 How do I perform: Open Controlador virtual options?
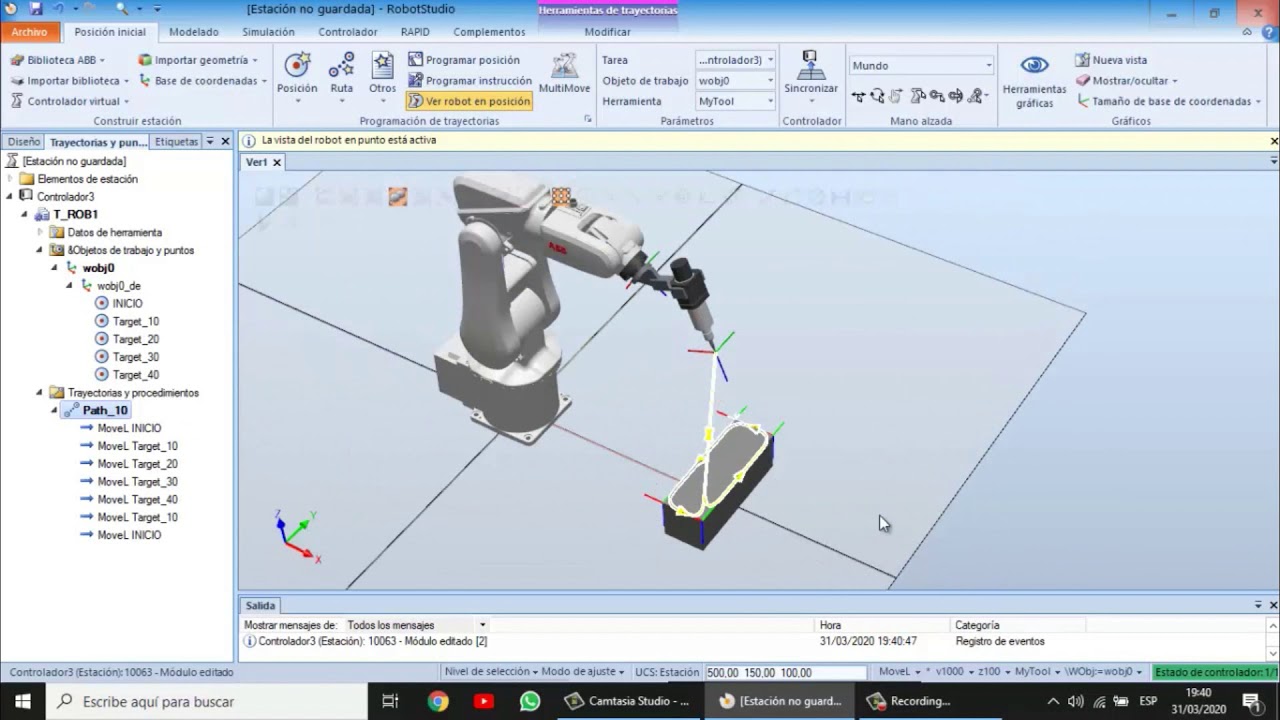pos(70,101)
